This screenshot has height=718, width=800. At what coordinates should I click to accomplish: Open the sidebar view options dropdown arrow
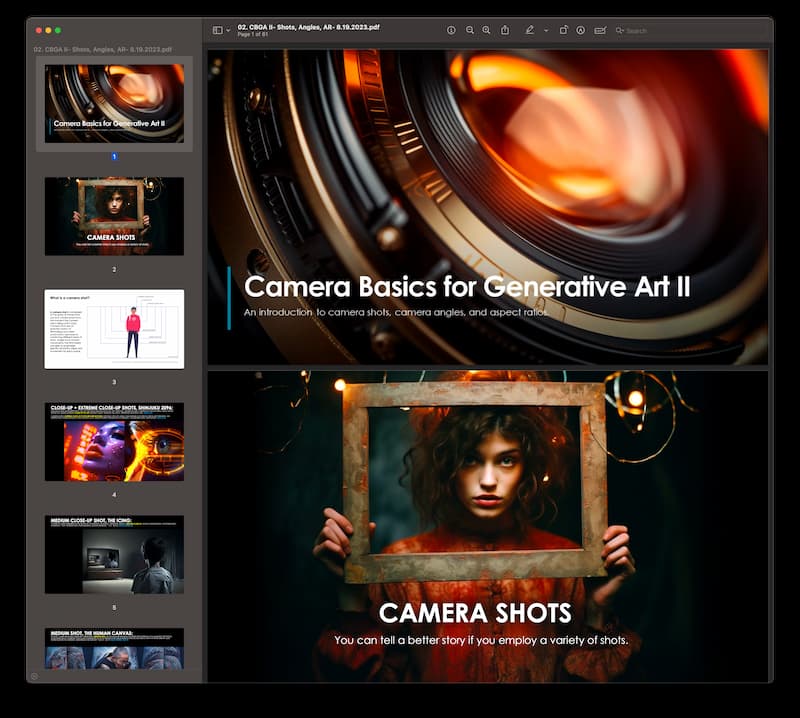click(x=228, y=30)
